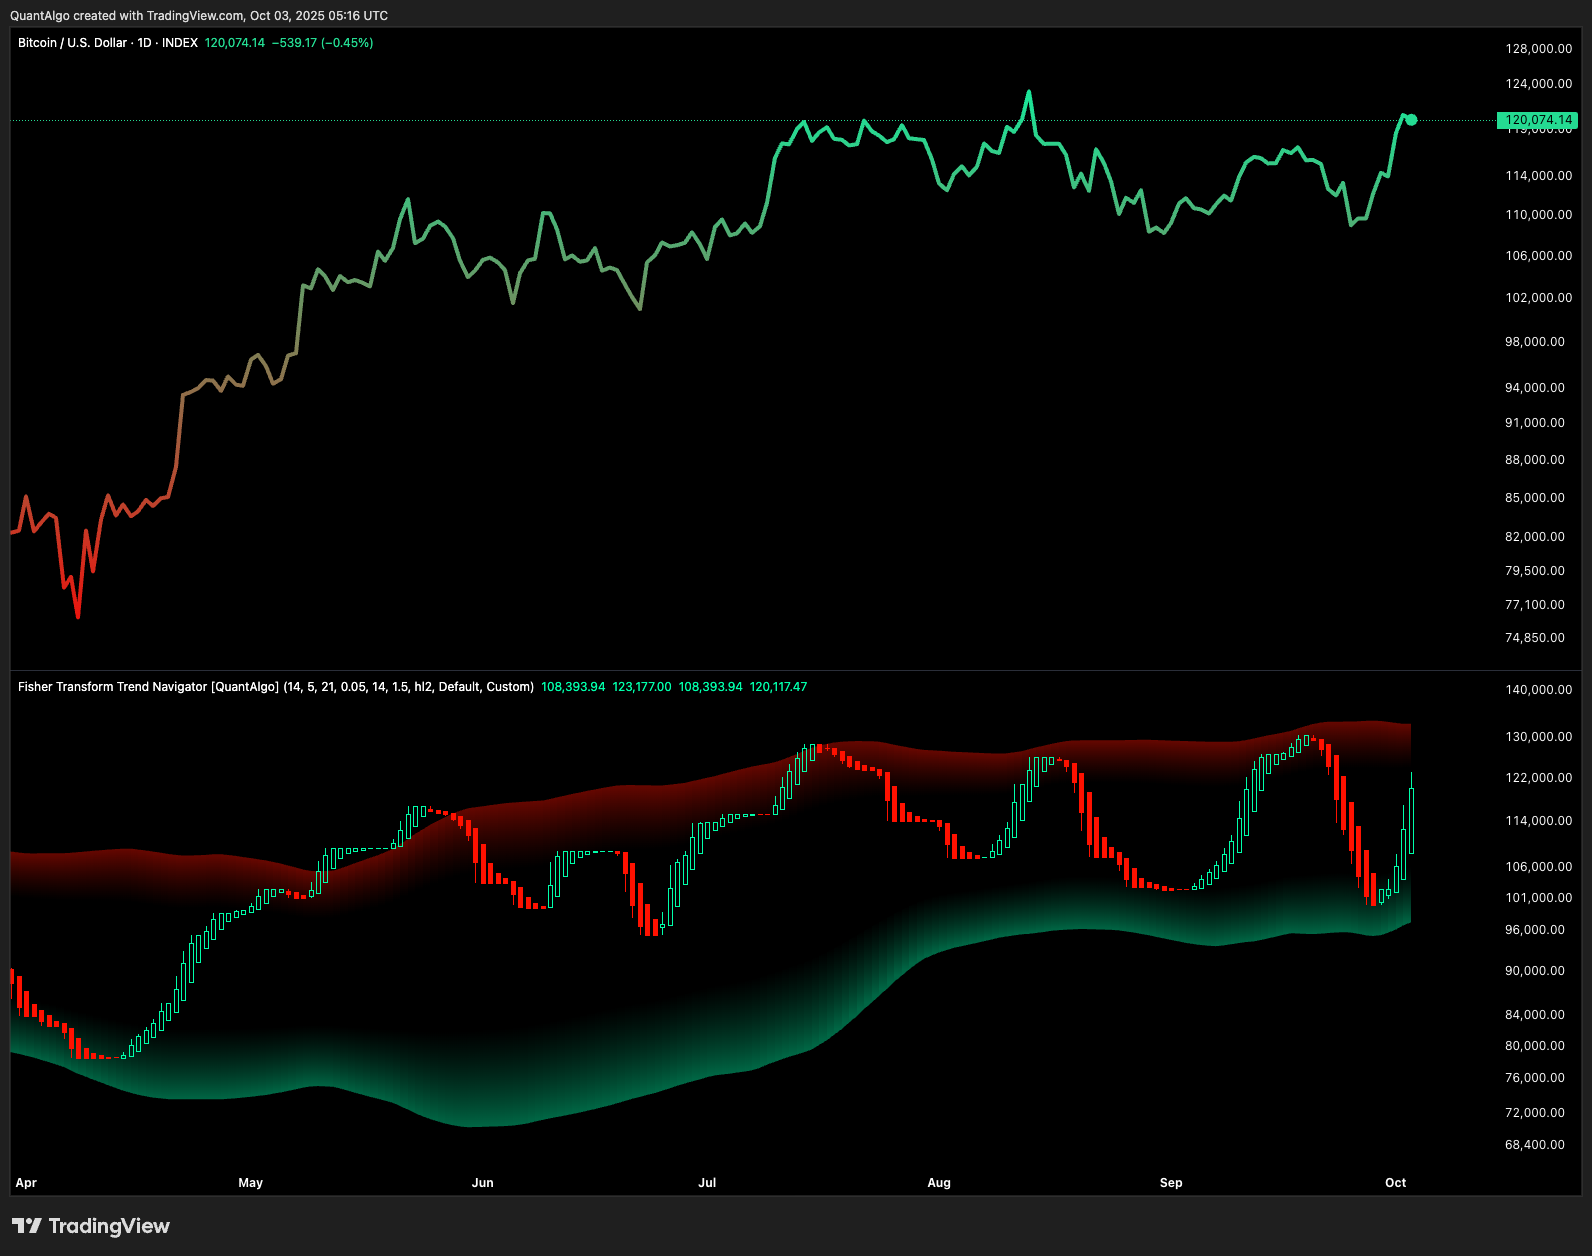
Task: Click the 128,000.00 price scale label
Action: coord(1538,49)
